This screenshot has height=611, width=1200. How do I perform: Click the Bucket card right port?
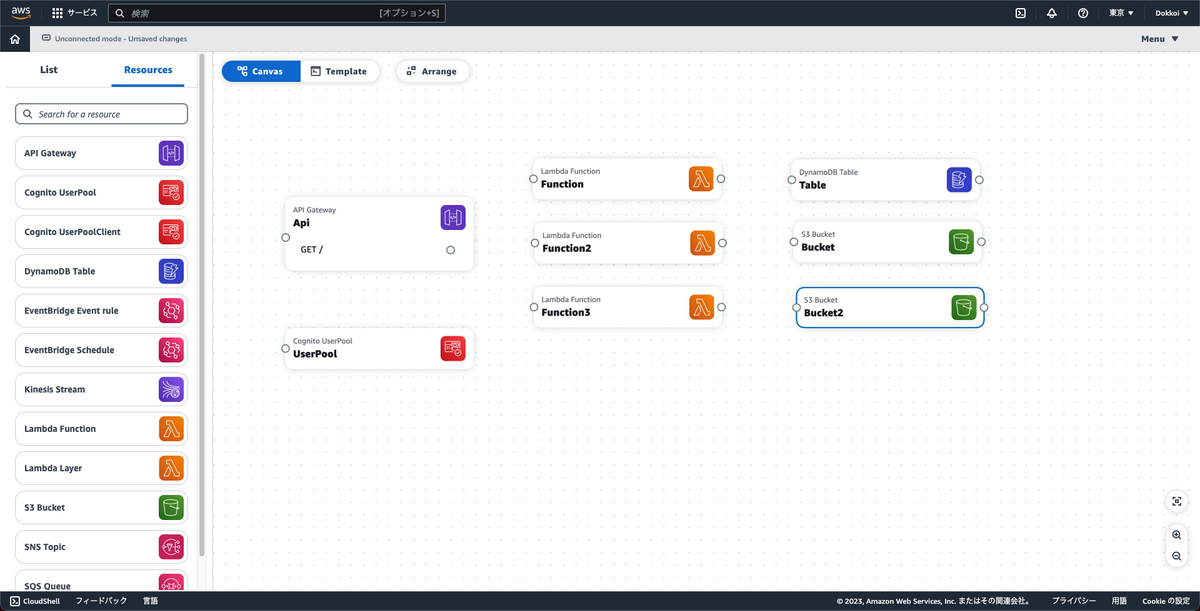click(x=981, y=242)
